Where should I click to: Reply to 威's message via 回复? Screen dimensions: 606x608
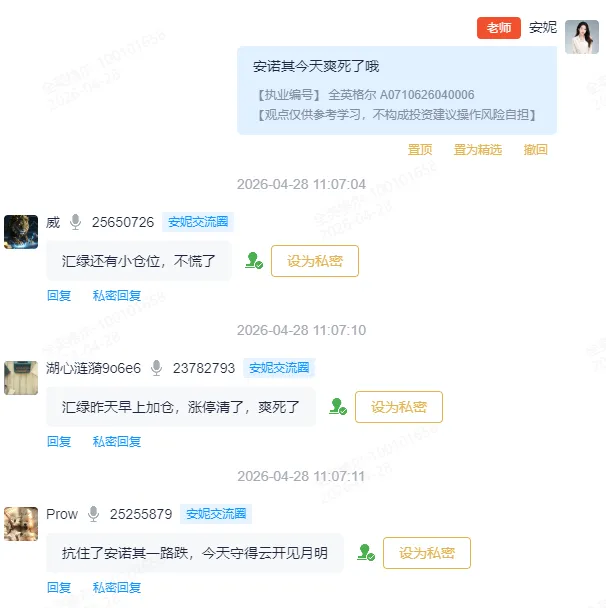pyautogui.click(x=59, y=296)
